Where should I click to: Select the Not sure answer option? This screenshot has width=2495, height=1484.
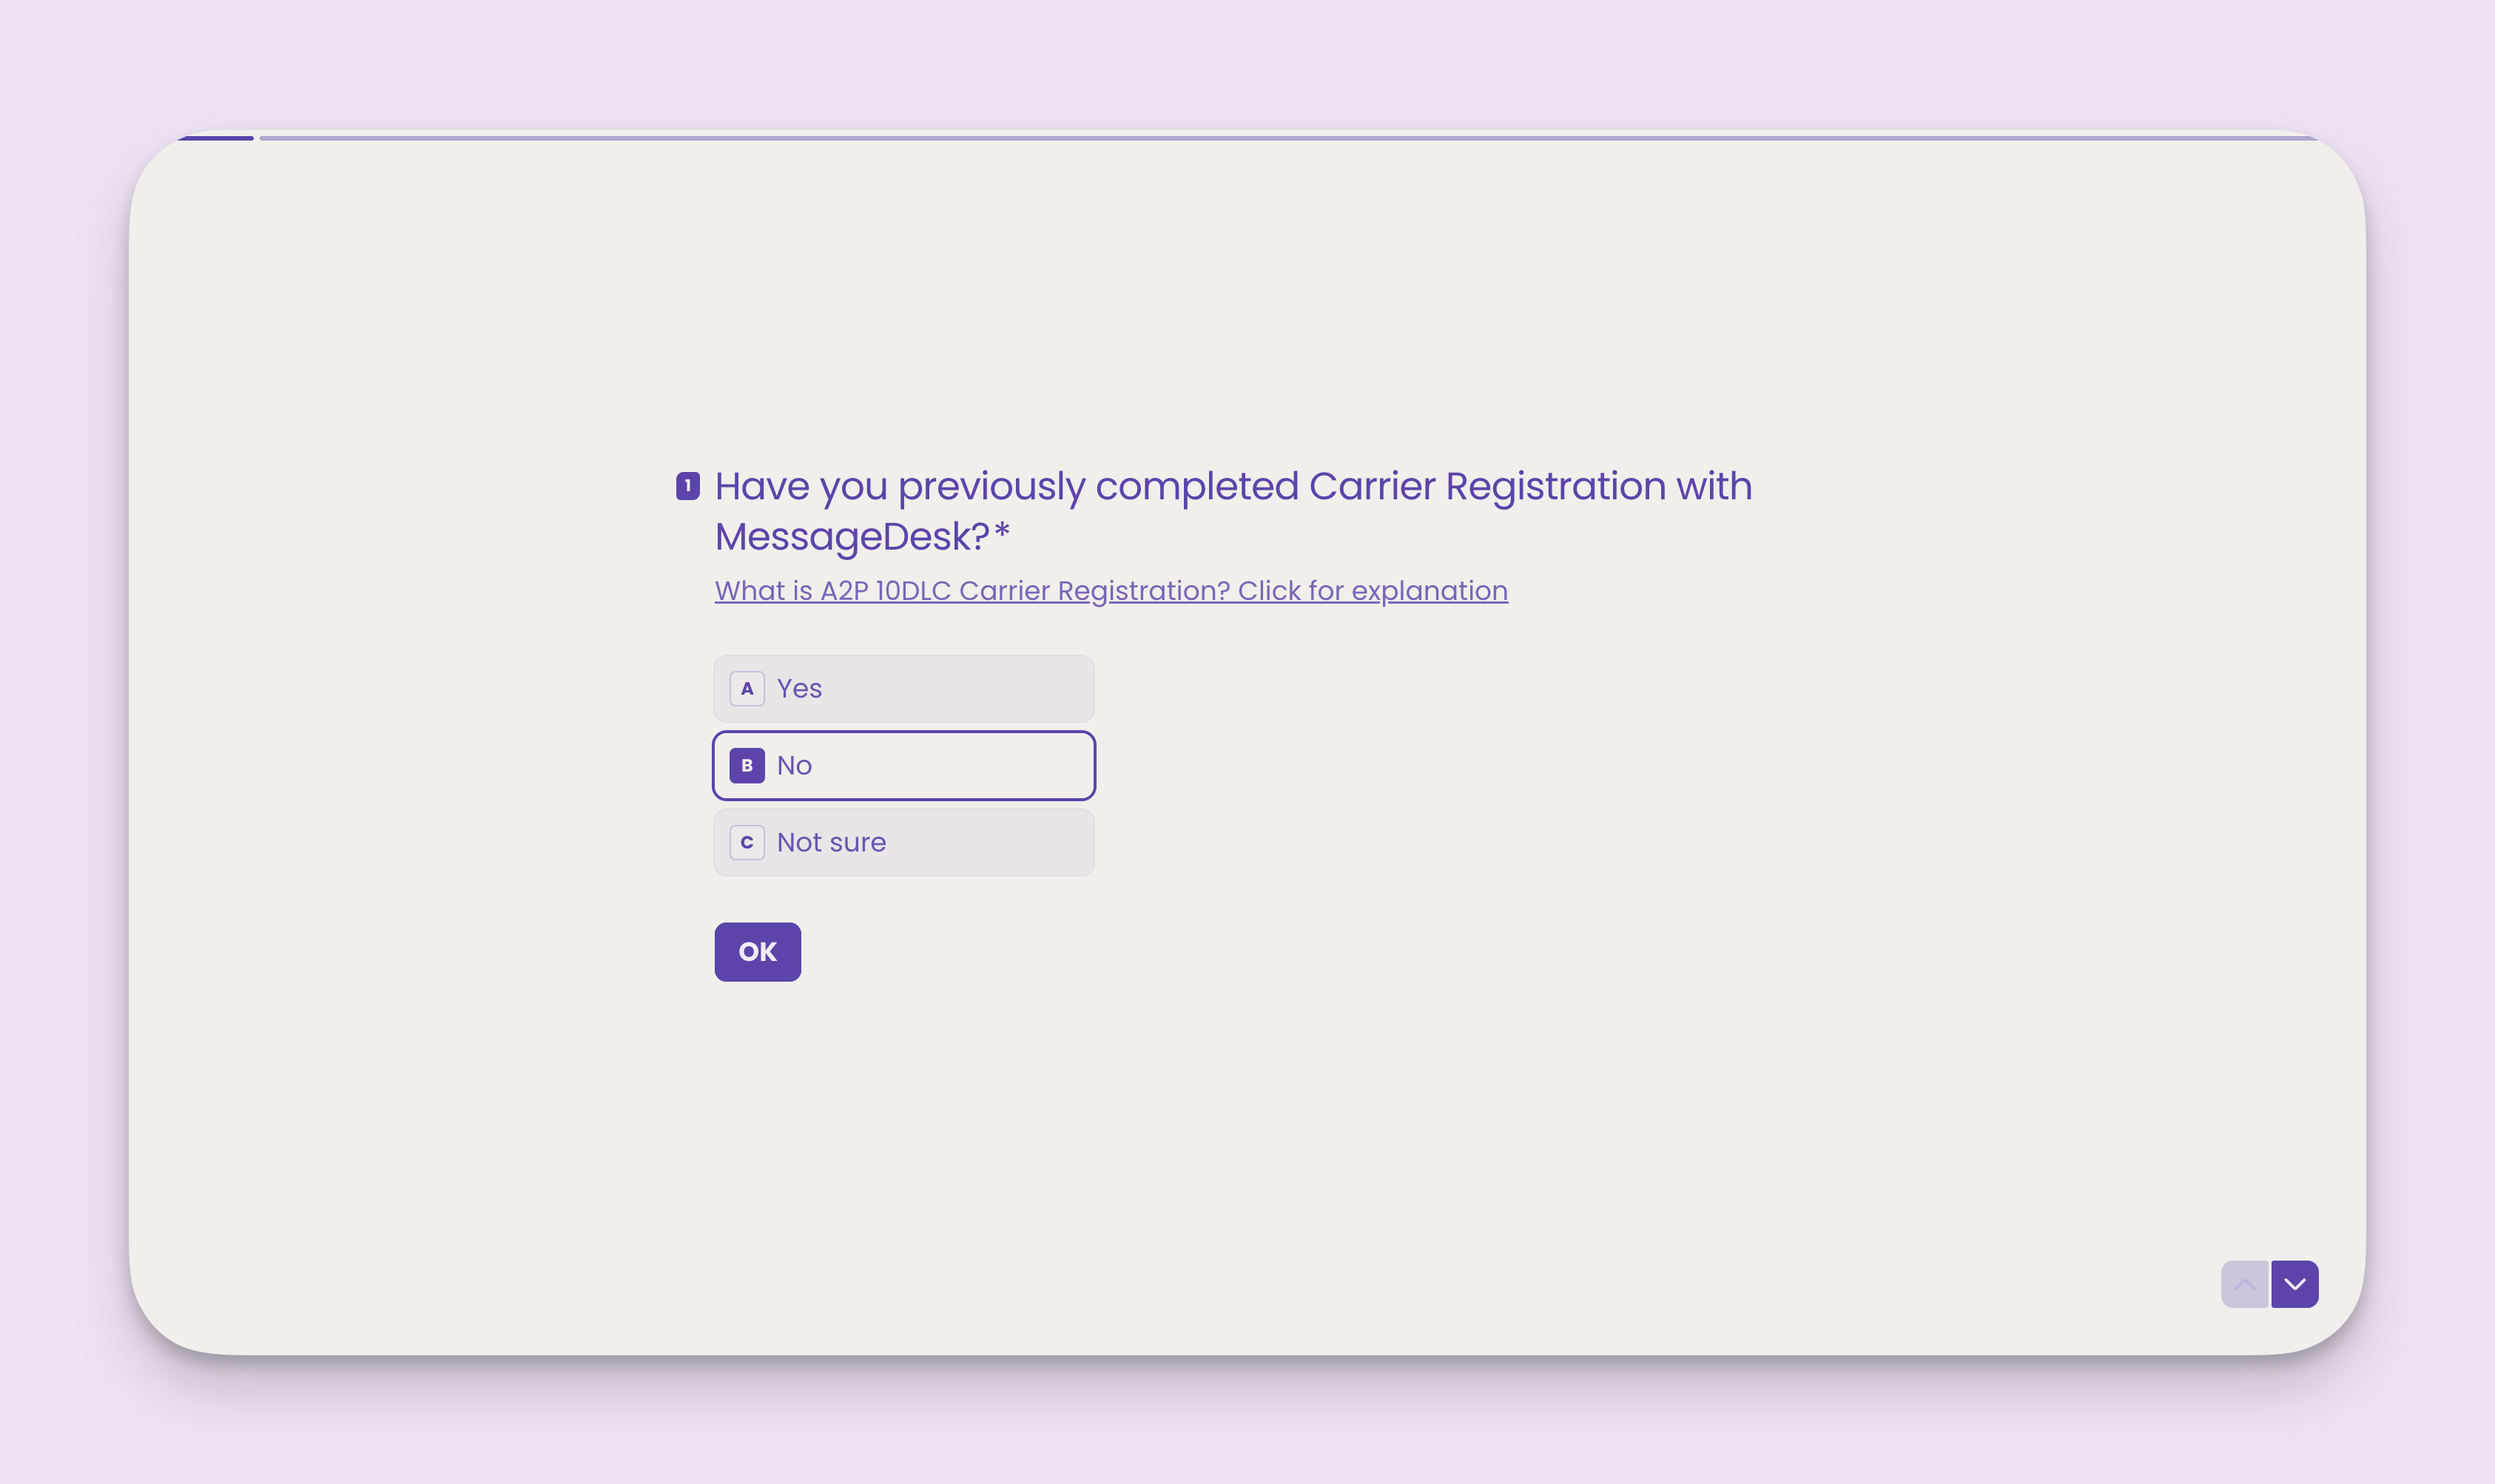[x=903, y=842]
